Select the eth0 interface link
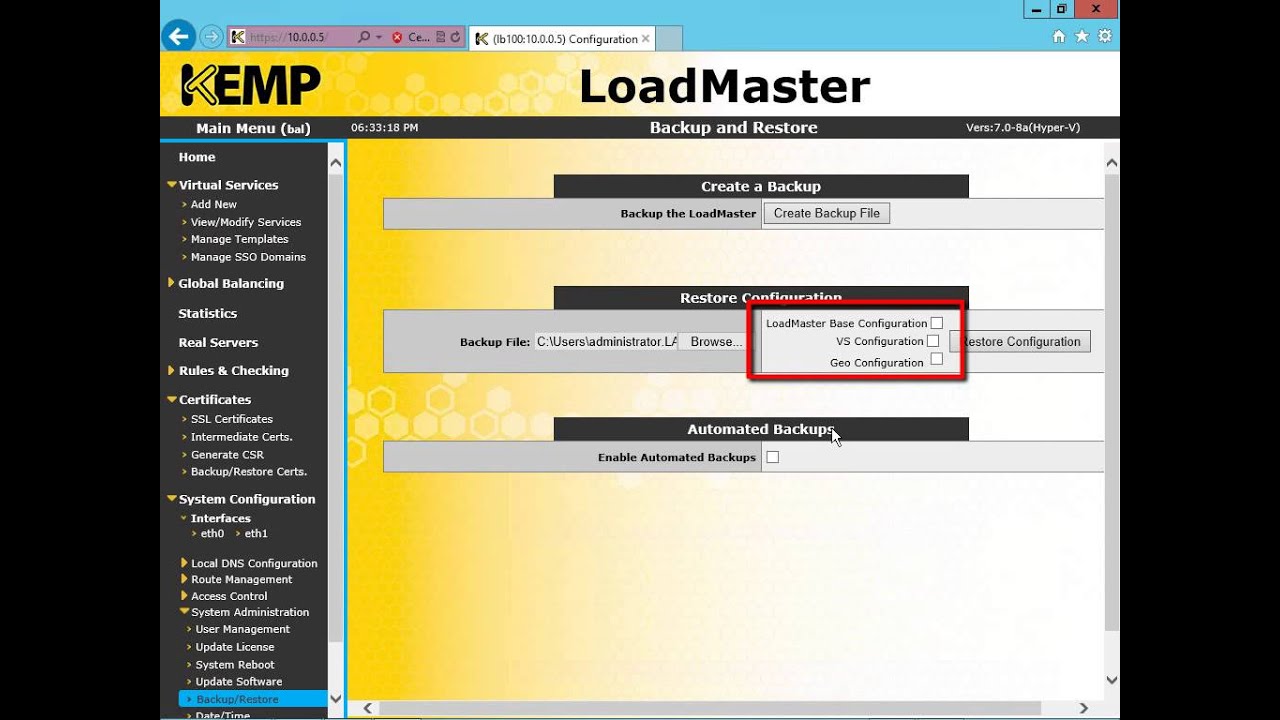The width and height of the screenshot is (1280, 720). (212, 534)
